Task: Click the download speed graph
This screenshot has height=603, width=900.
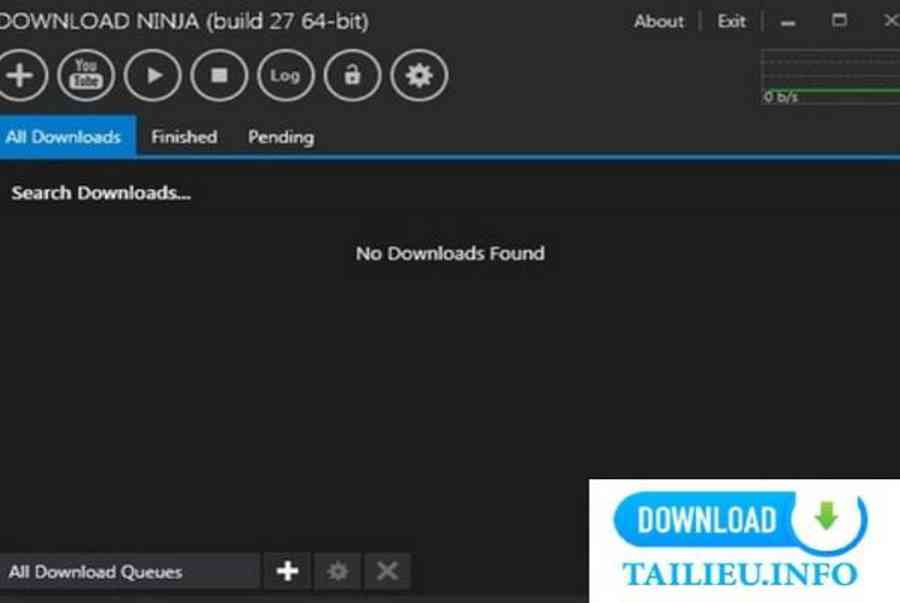Action: (x=830, y=77)
